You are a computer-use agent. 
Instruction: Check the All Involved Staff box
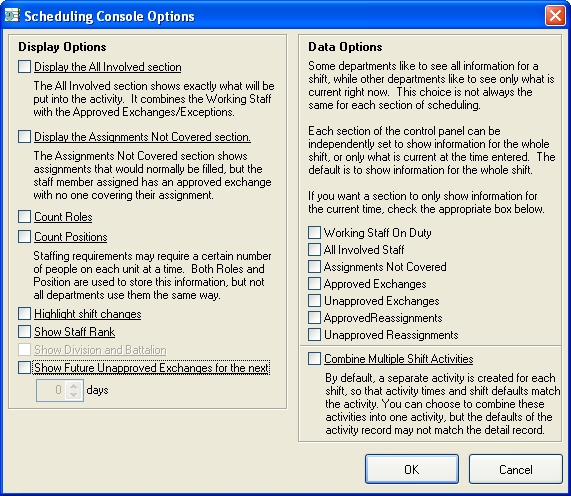pyautogui.click(x=314, y=249)
